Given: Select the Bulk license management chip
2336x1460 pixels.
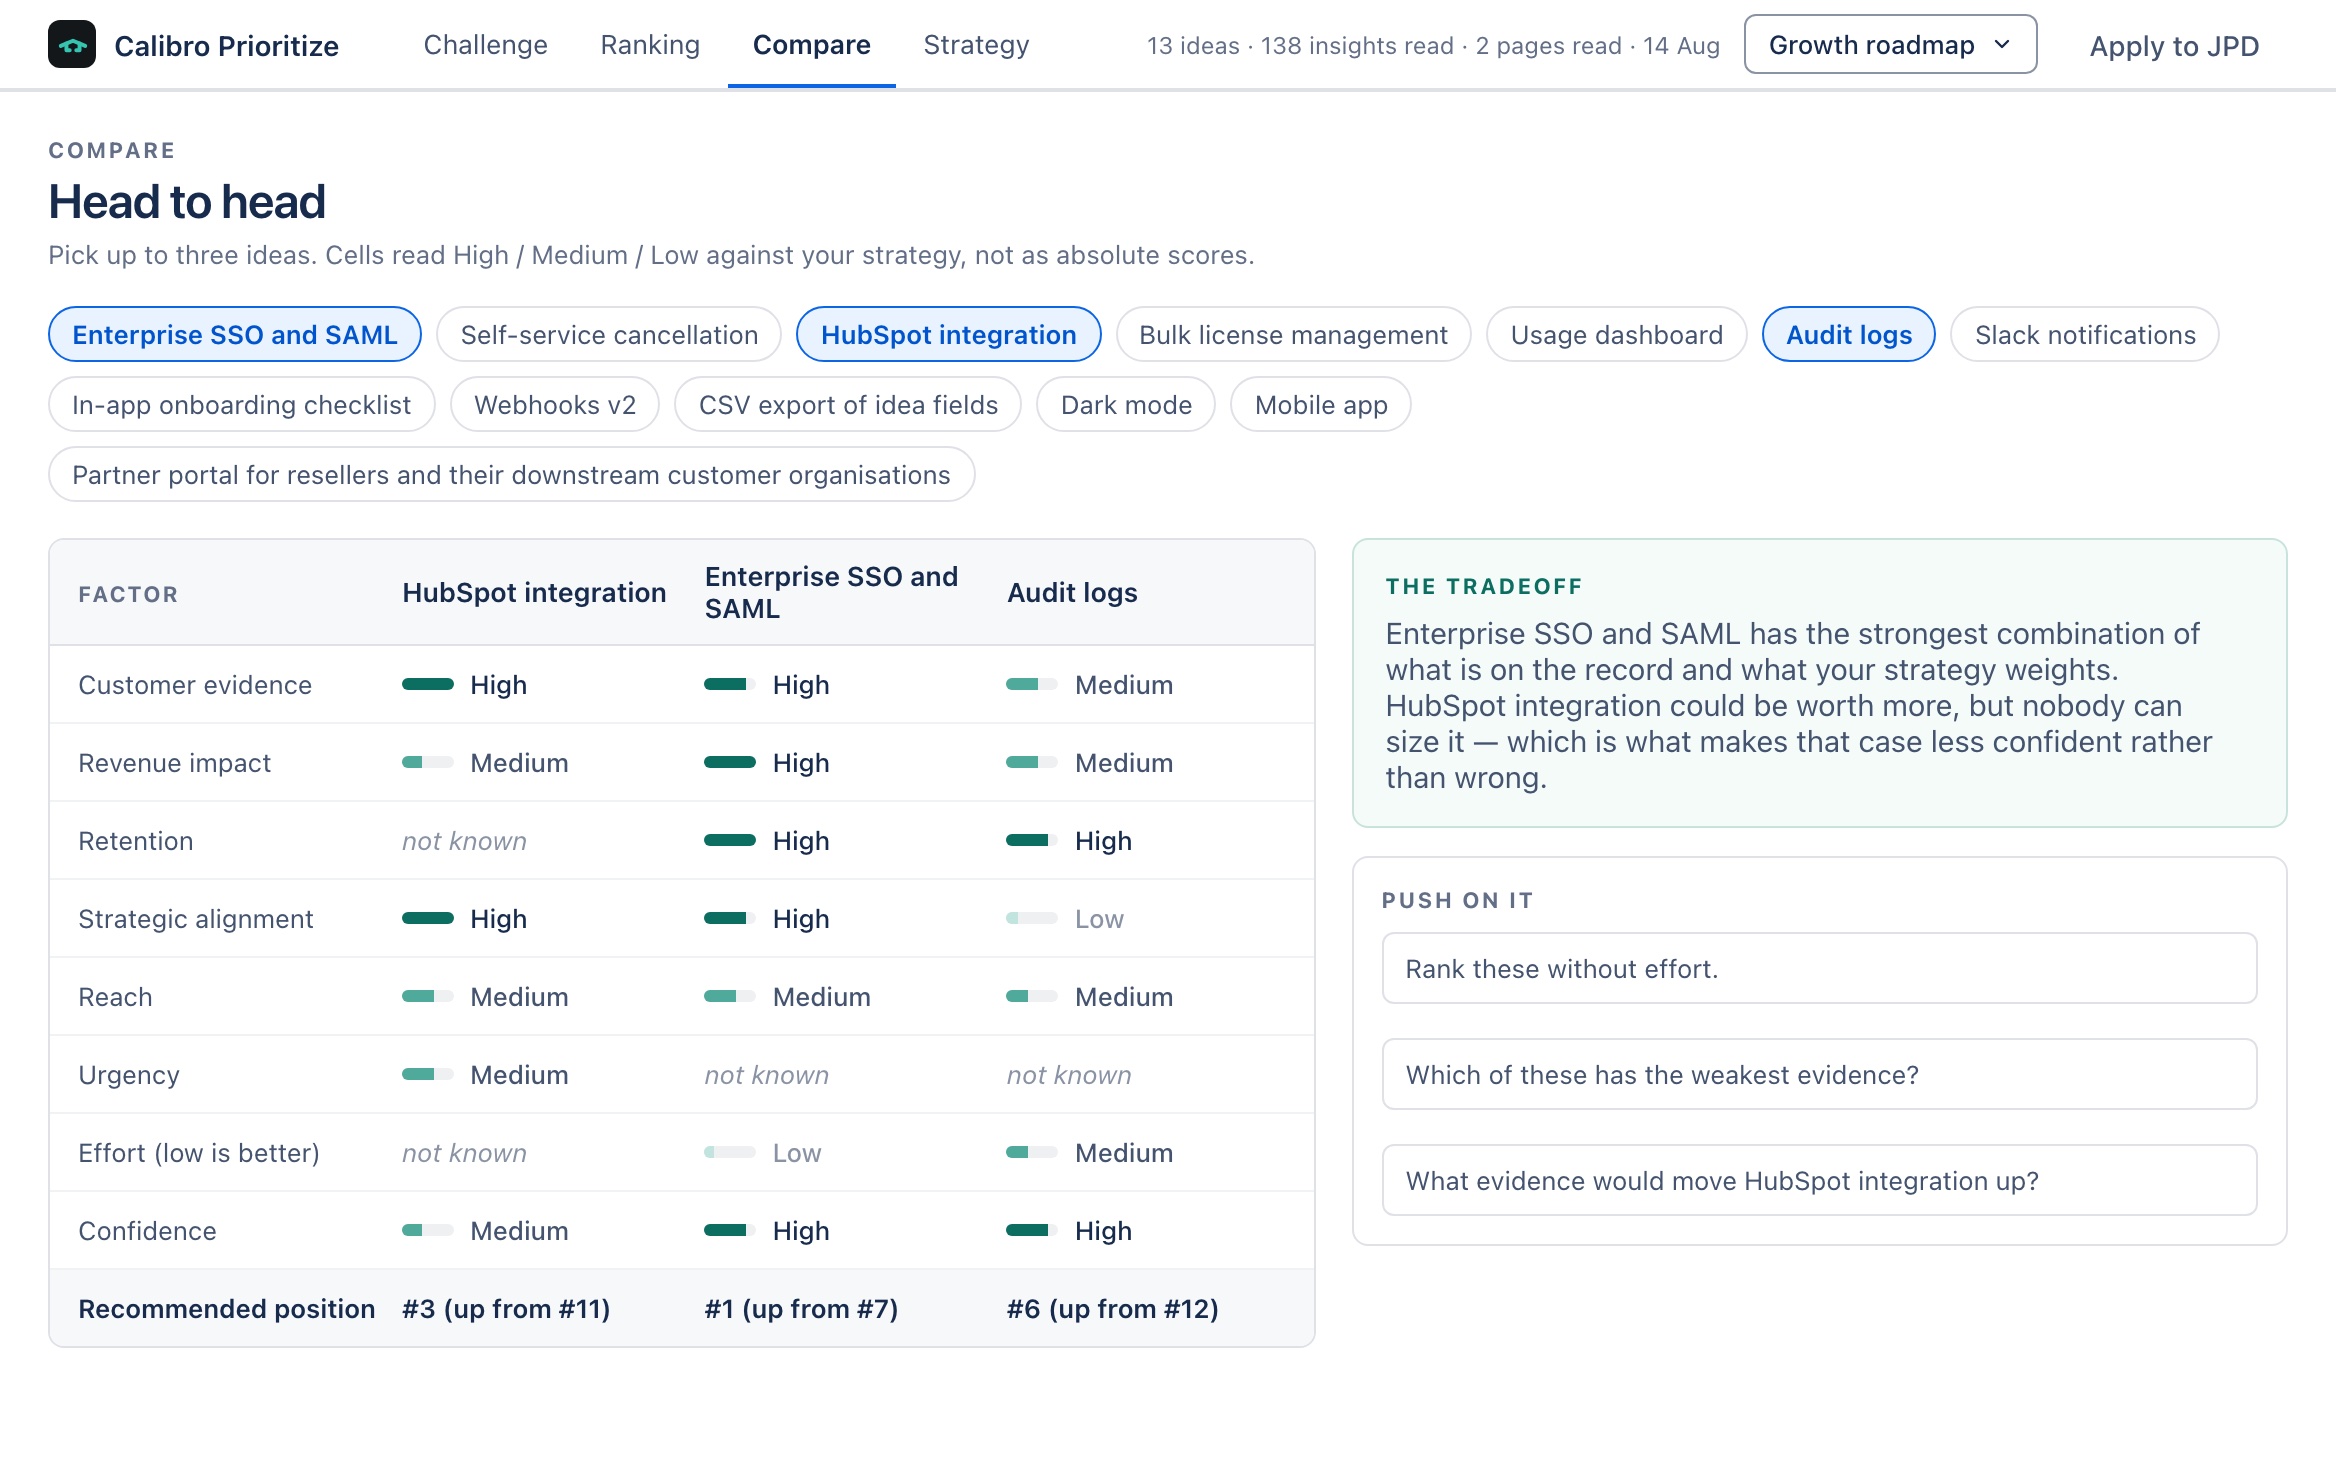Looking at the screenshot, I should (1293, 335).
